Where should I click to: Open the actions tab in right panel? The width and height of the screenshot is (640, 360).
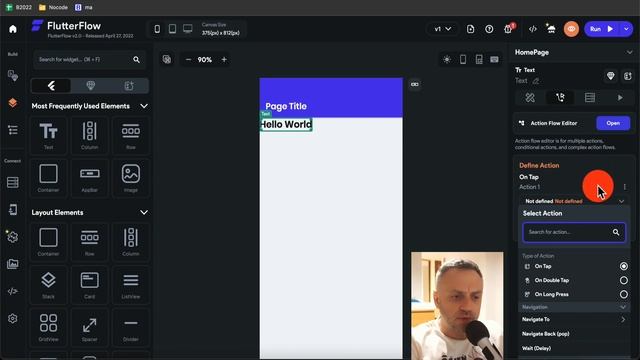(560, 98)
